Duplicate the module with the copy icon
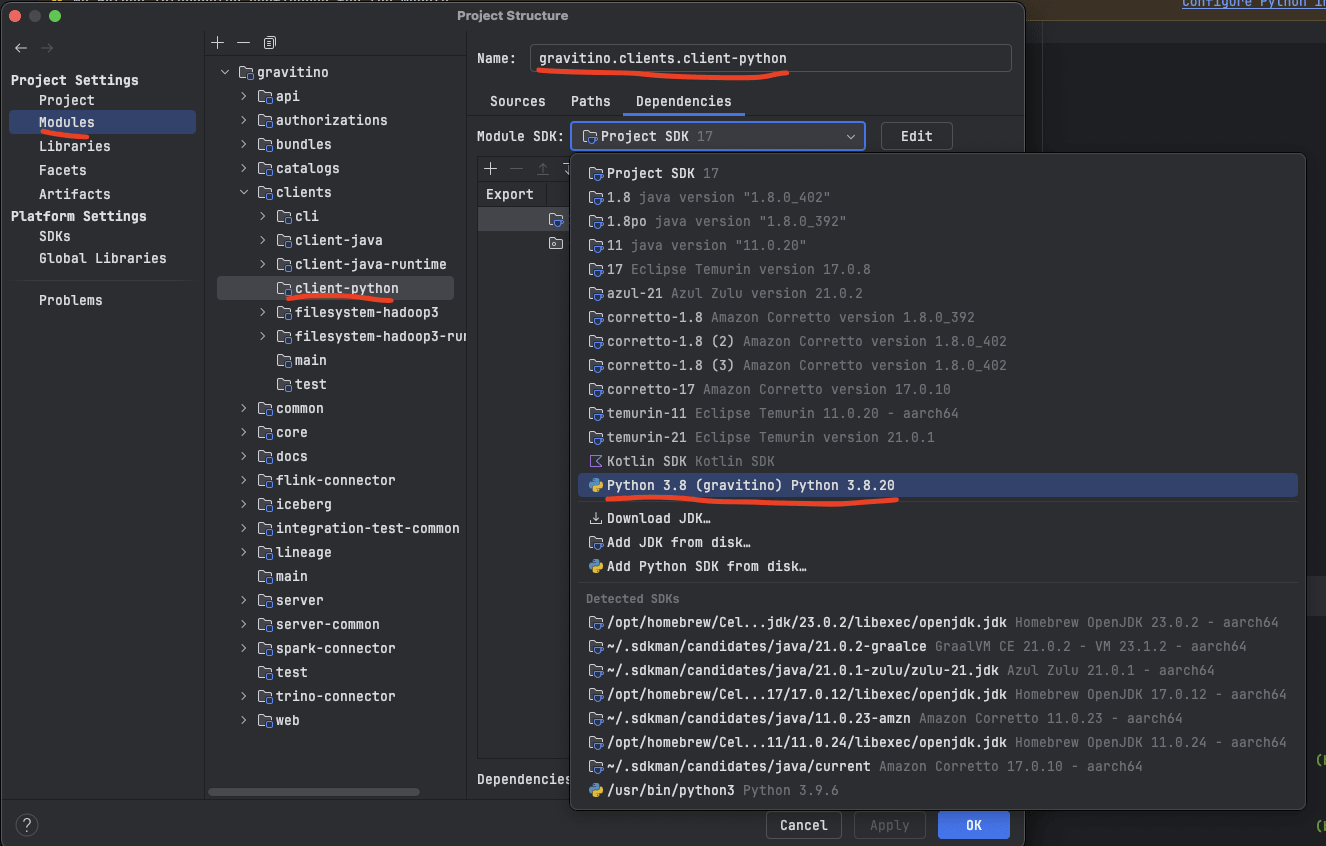This screenshot has height=846, width=1326. pyautogui.click(x=269, y=42)
